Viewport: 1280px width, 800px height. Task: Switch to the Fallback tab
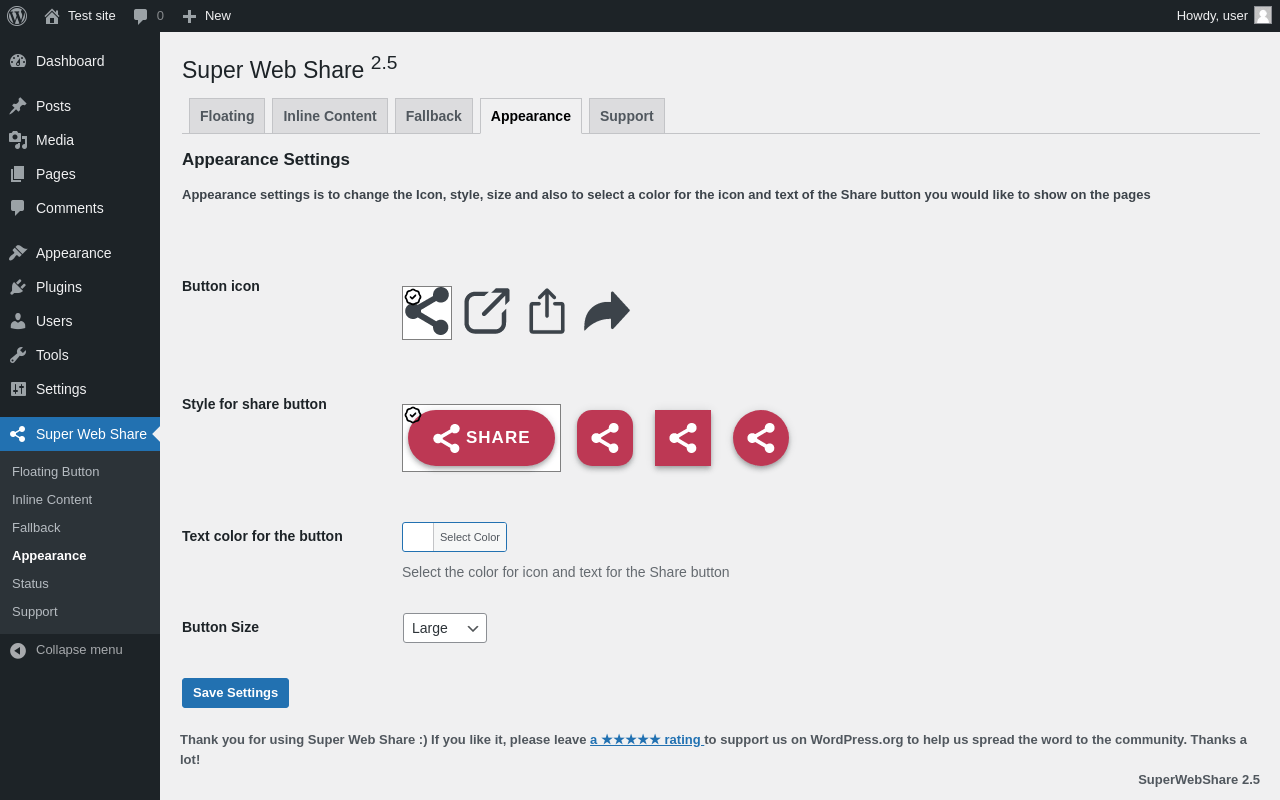(434, 116)
